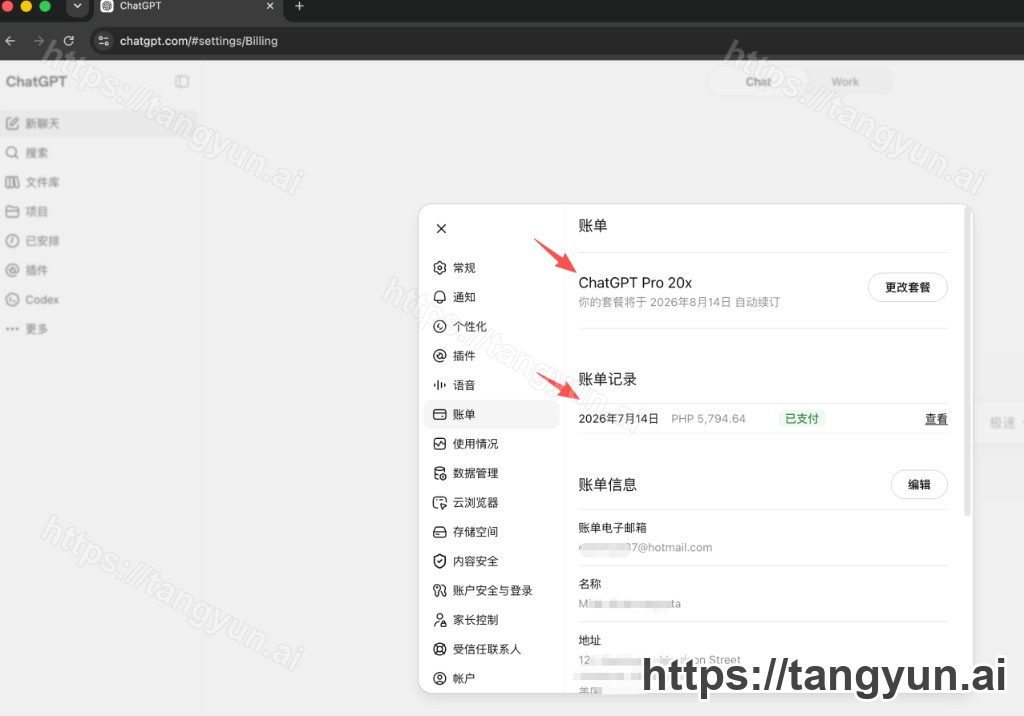This screenshot has width=1024, height=716.
Task: Select 个性化 personalization section
Action: pos(491,327)
